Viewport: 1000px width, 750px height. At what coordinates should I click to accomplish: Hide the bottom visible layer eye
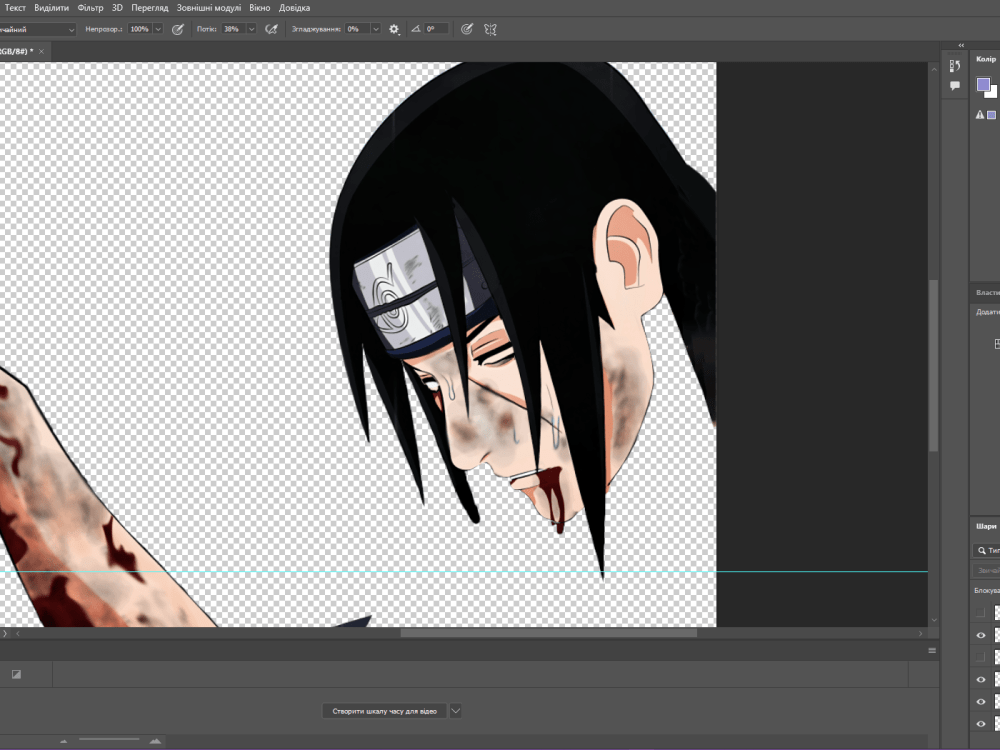[x=981, y=724]
